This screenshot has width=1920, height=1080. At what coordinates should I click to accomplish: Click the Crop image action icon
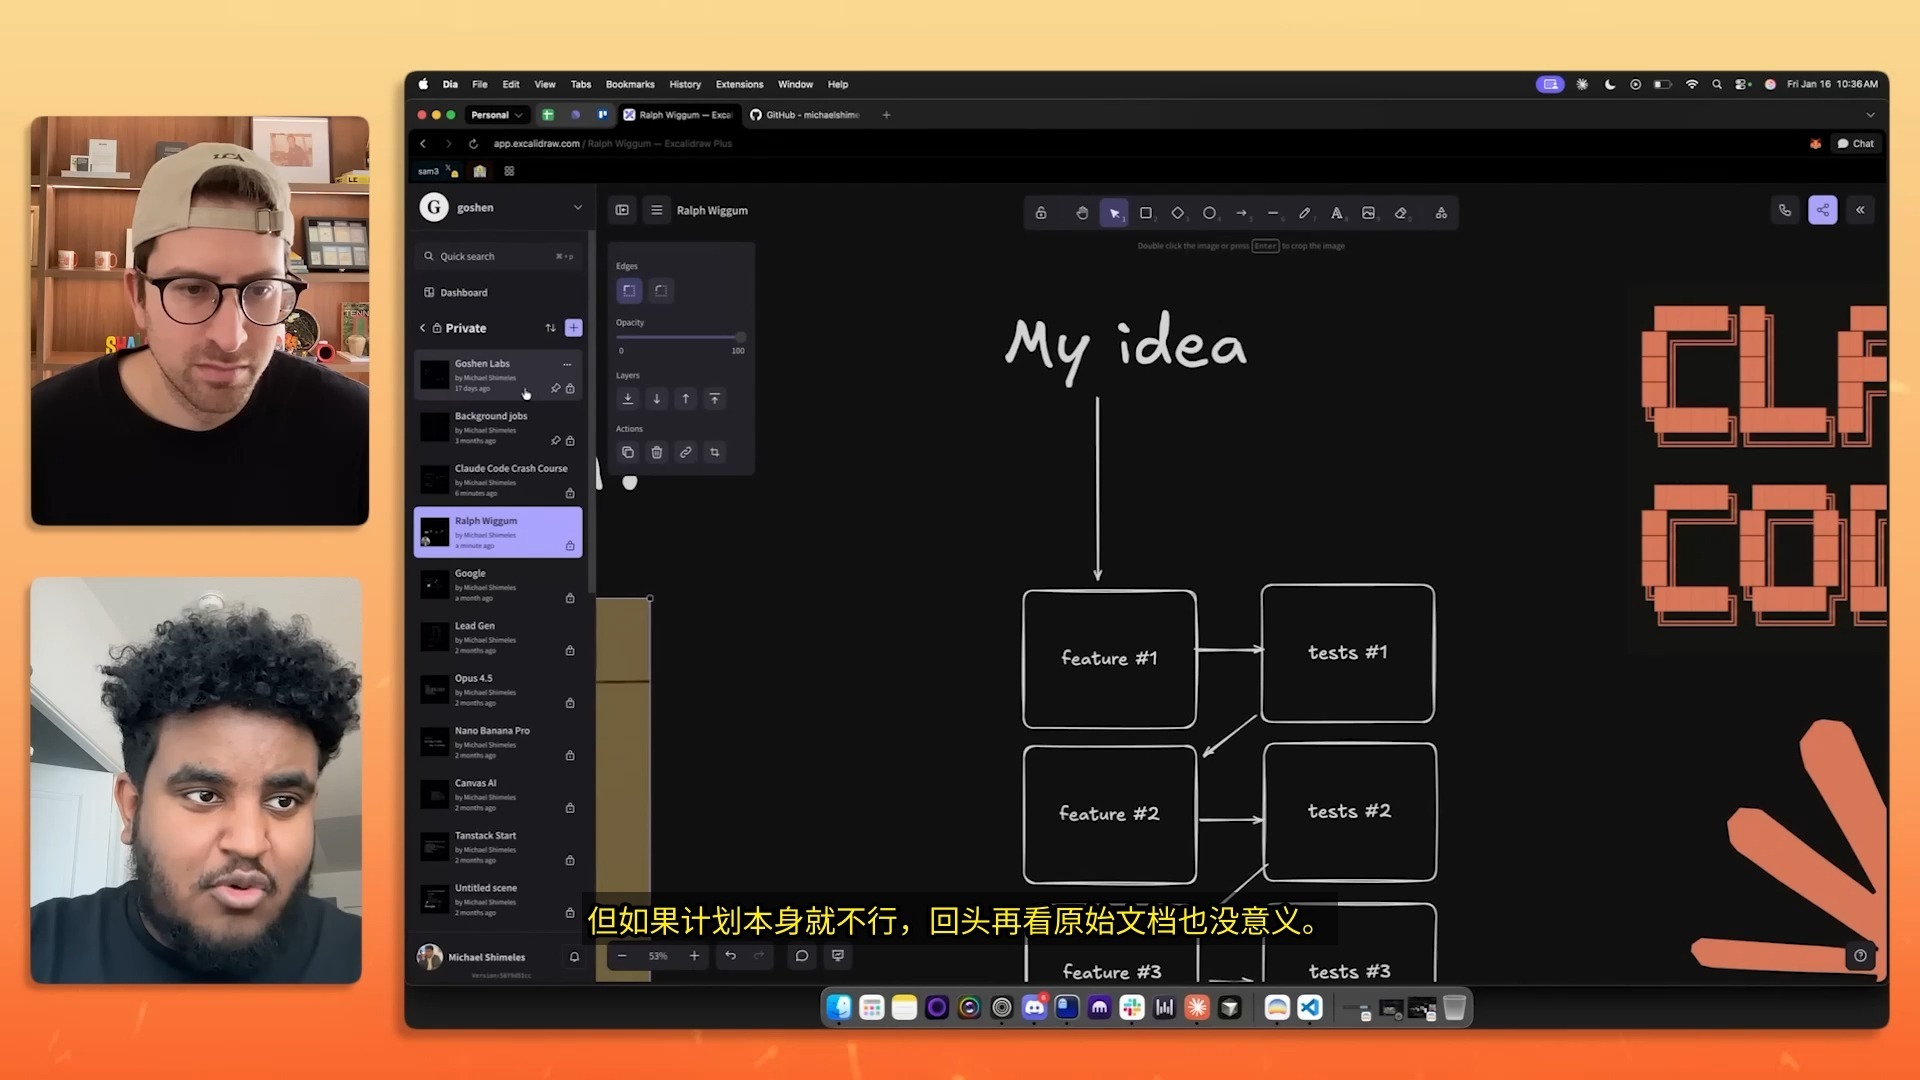(714, 453)
